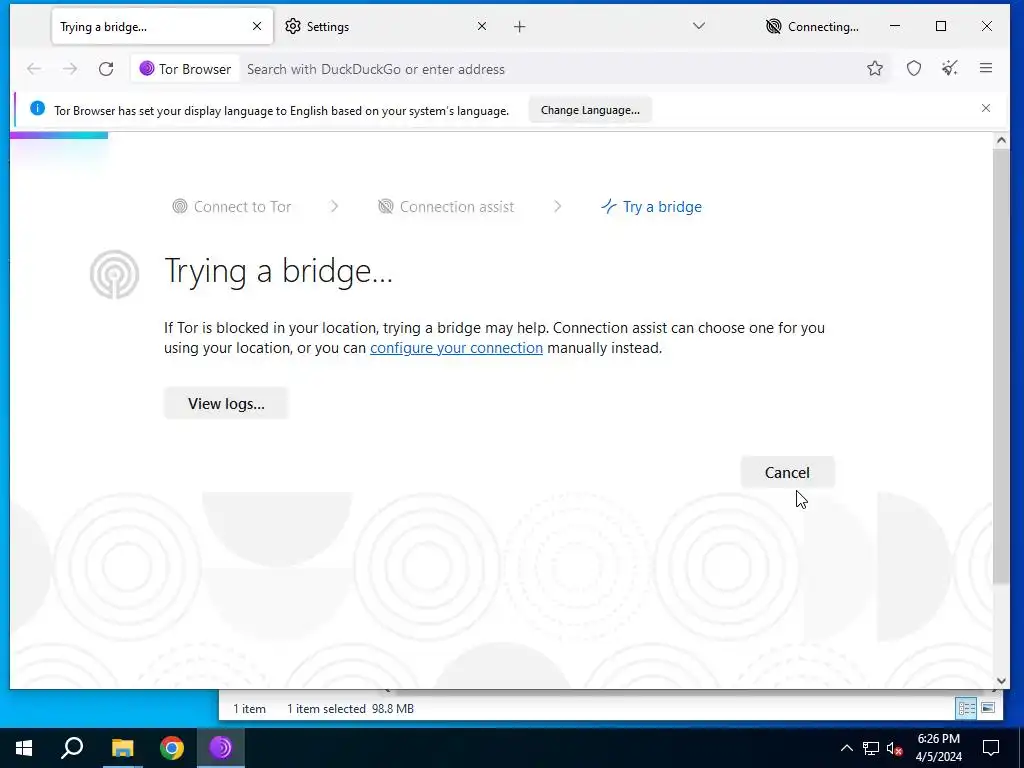This screenshot has height=768, width=1024.
Task: Click the Try a bridge breadcrumb
Action: tap(651, 206)
